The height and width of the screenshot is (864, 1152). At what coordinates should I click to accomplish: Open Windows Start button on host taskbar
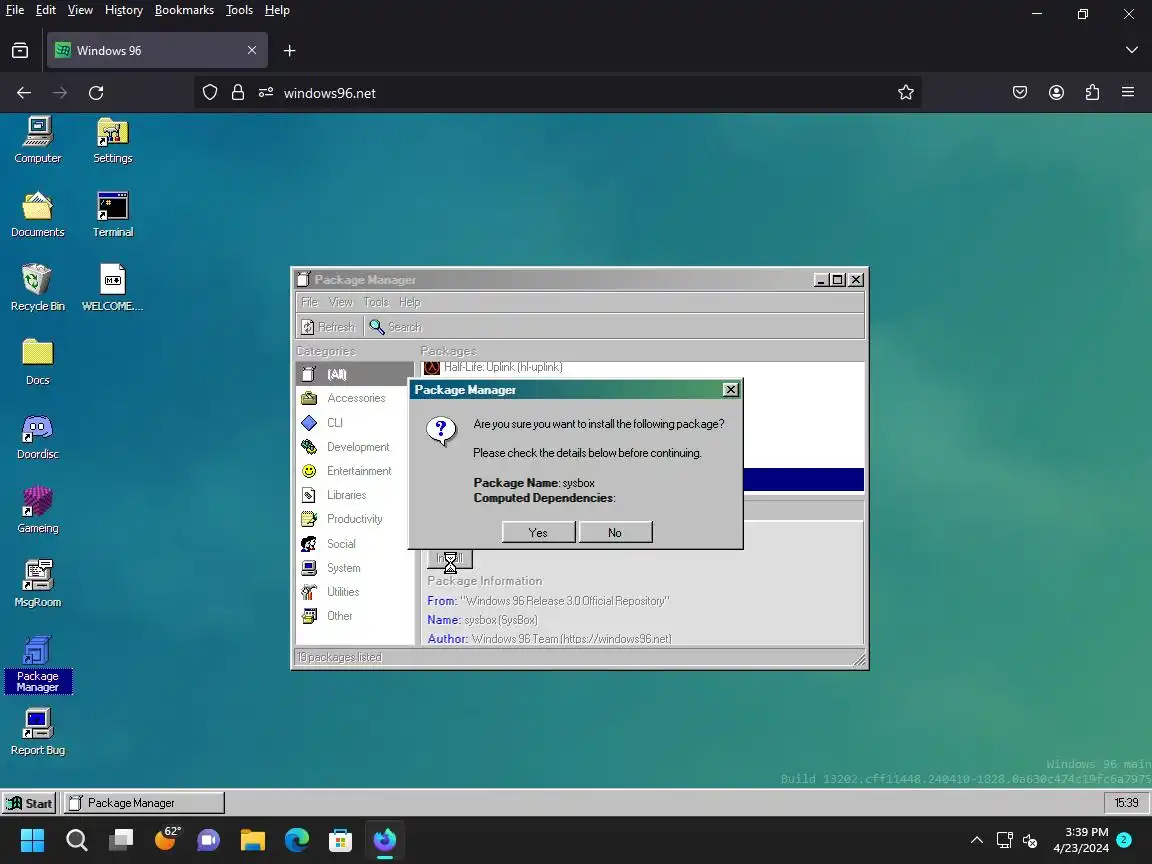tap(32, 840)
